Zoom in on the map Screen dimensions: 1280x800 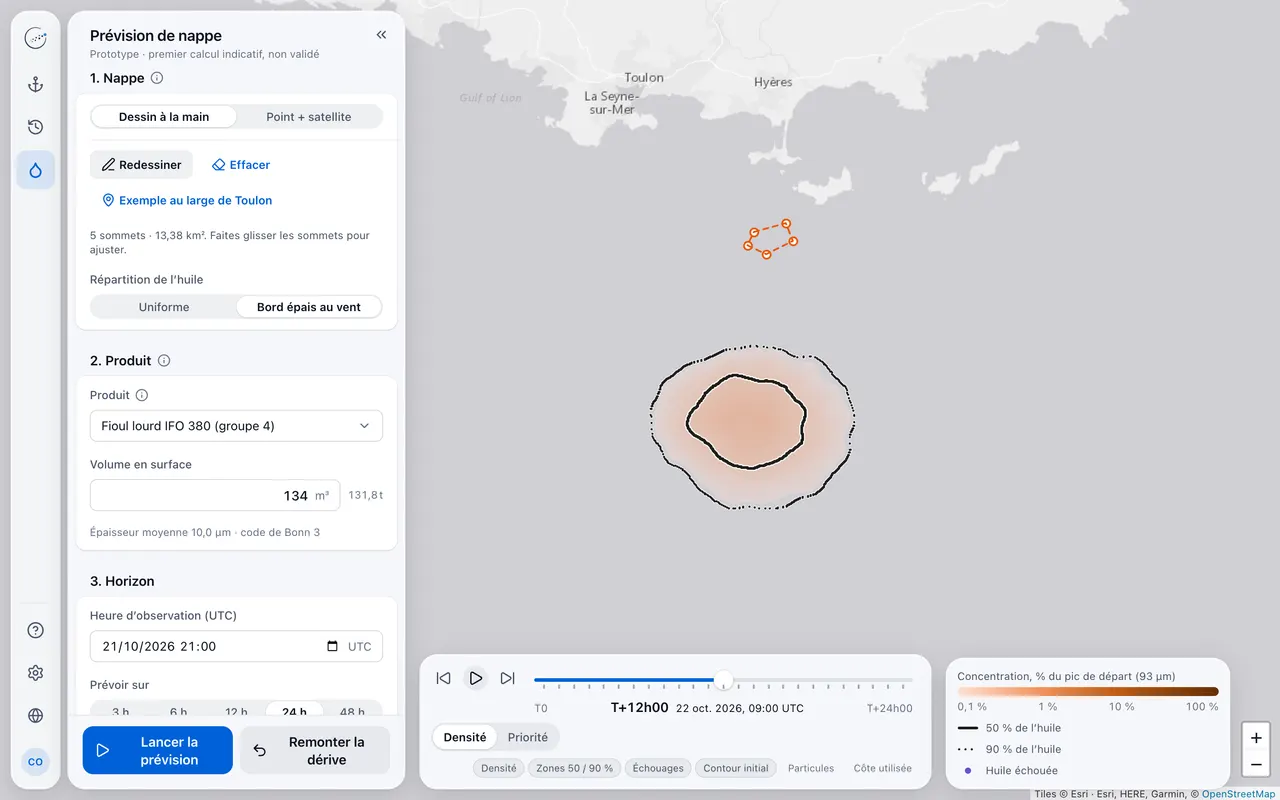coord(1256,738)
